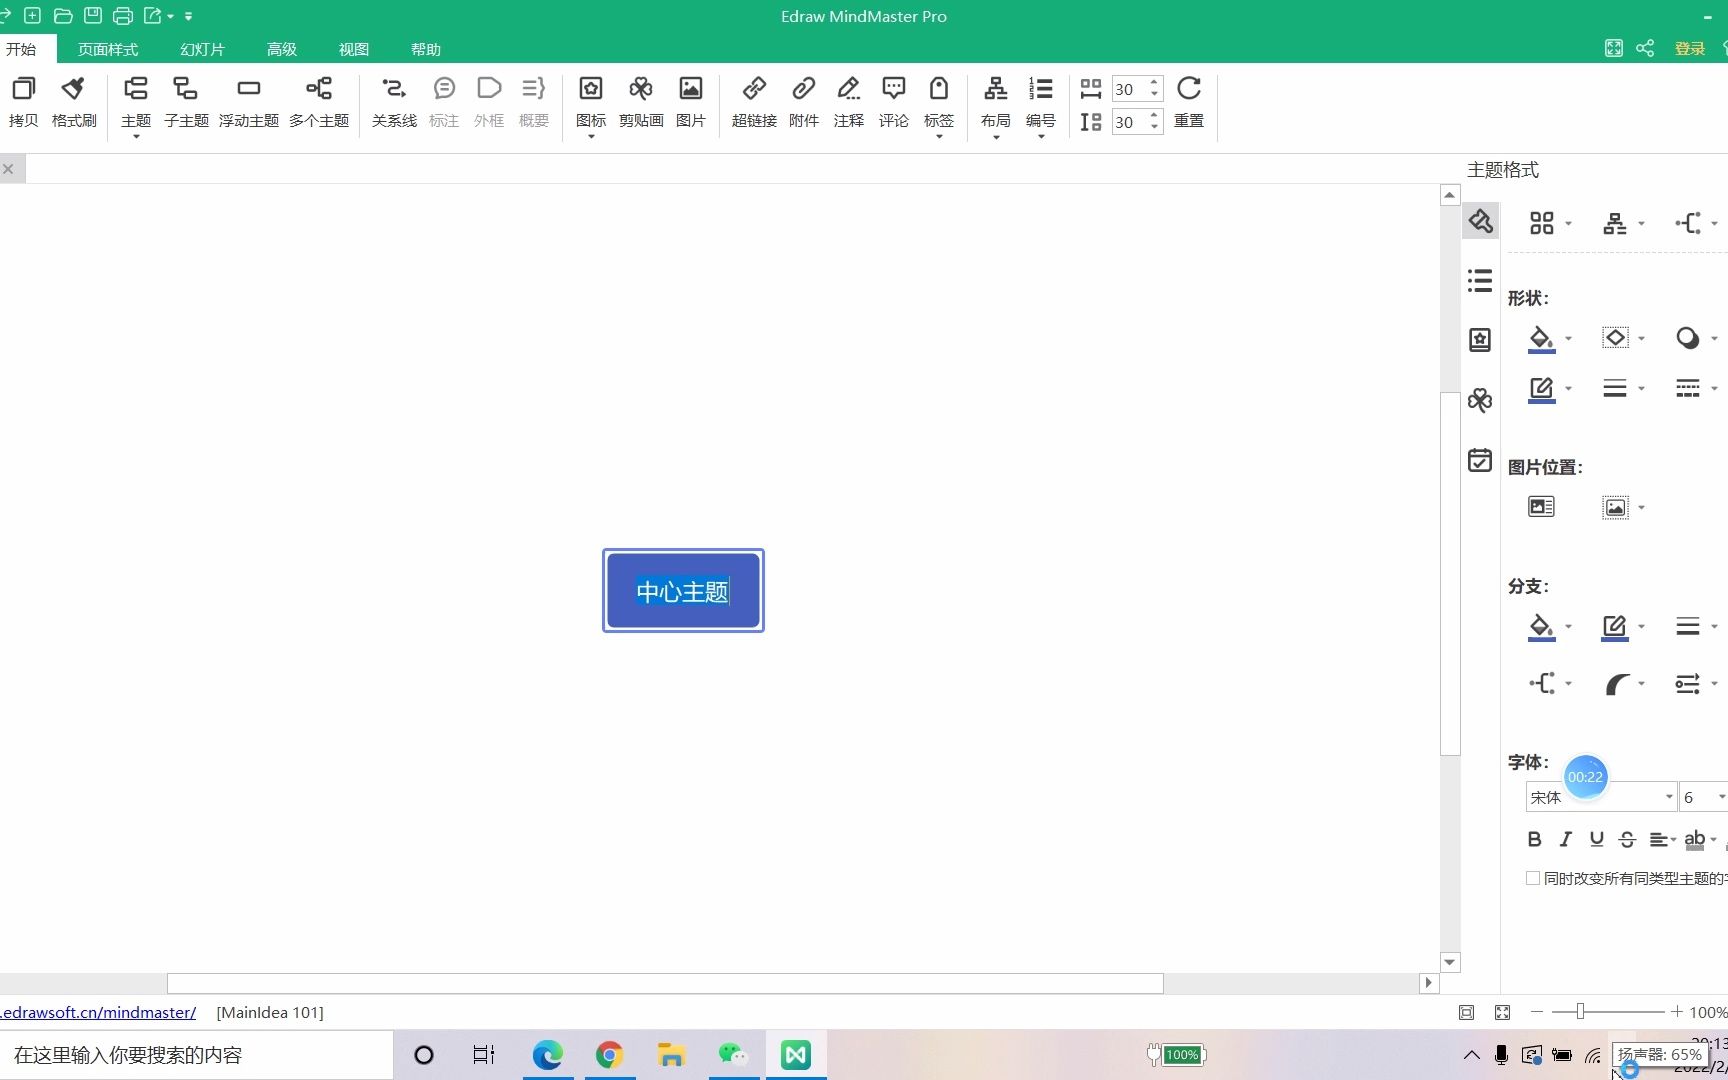Open the 帮助 tab
This screenshot has height=1080, width=1728.
click(426, 49)
